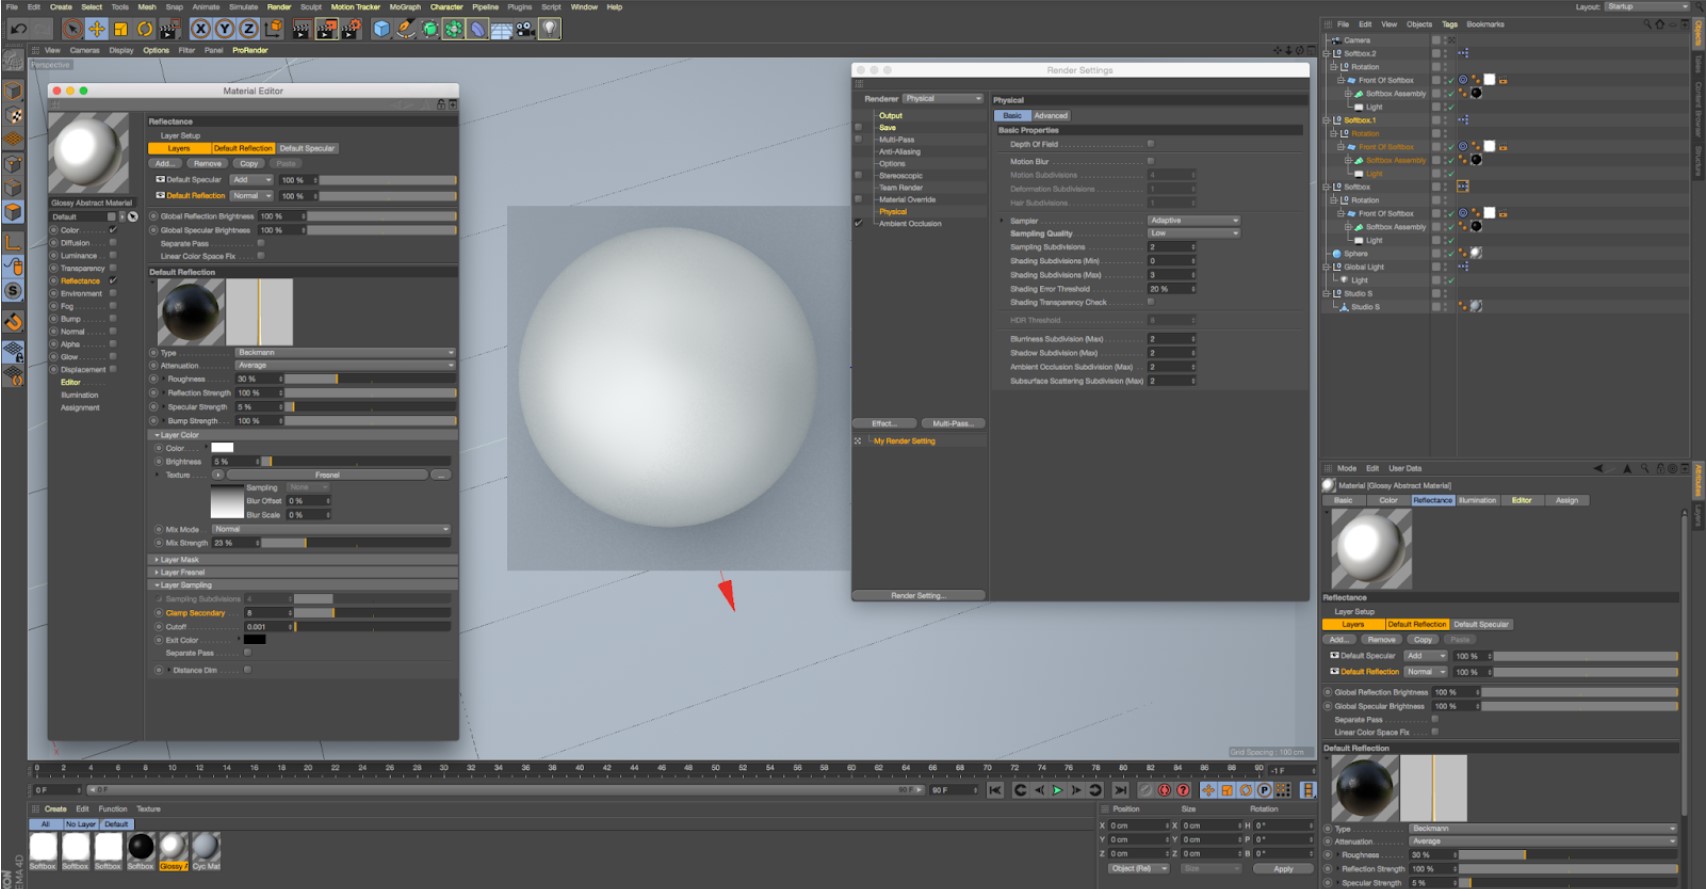Enable the Transparency channel checkbox
The height and width of the screenshot is (889, 1706).
[113, 268]
